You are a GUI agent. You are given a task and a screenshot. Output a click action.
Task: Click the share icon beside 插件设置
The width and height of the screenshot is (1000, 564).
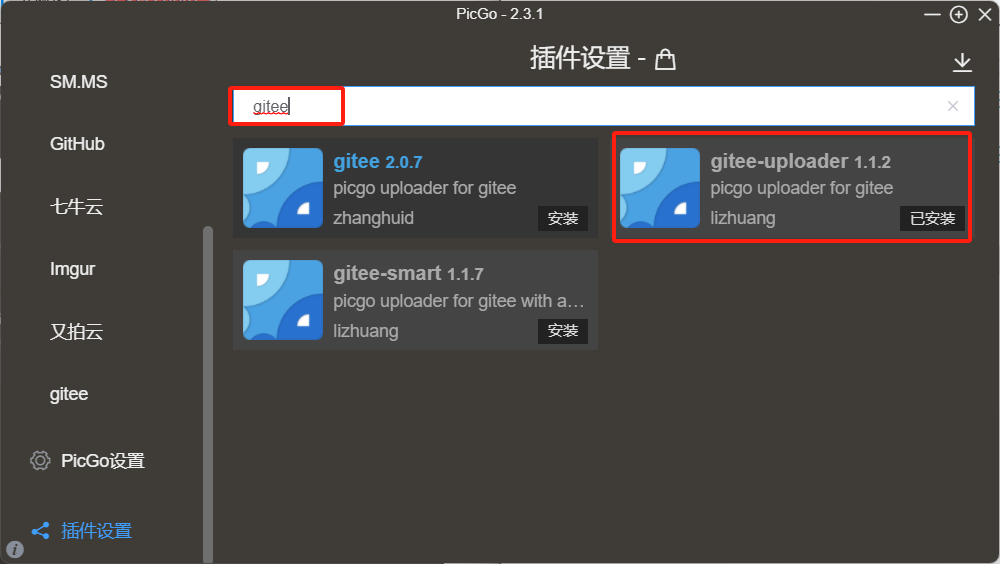tap(41, 530)
